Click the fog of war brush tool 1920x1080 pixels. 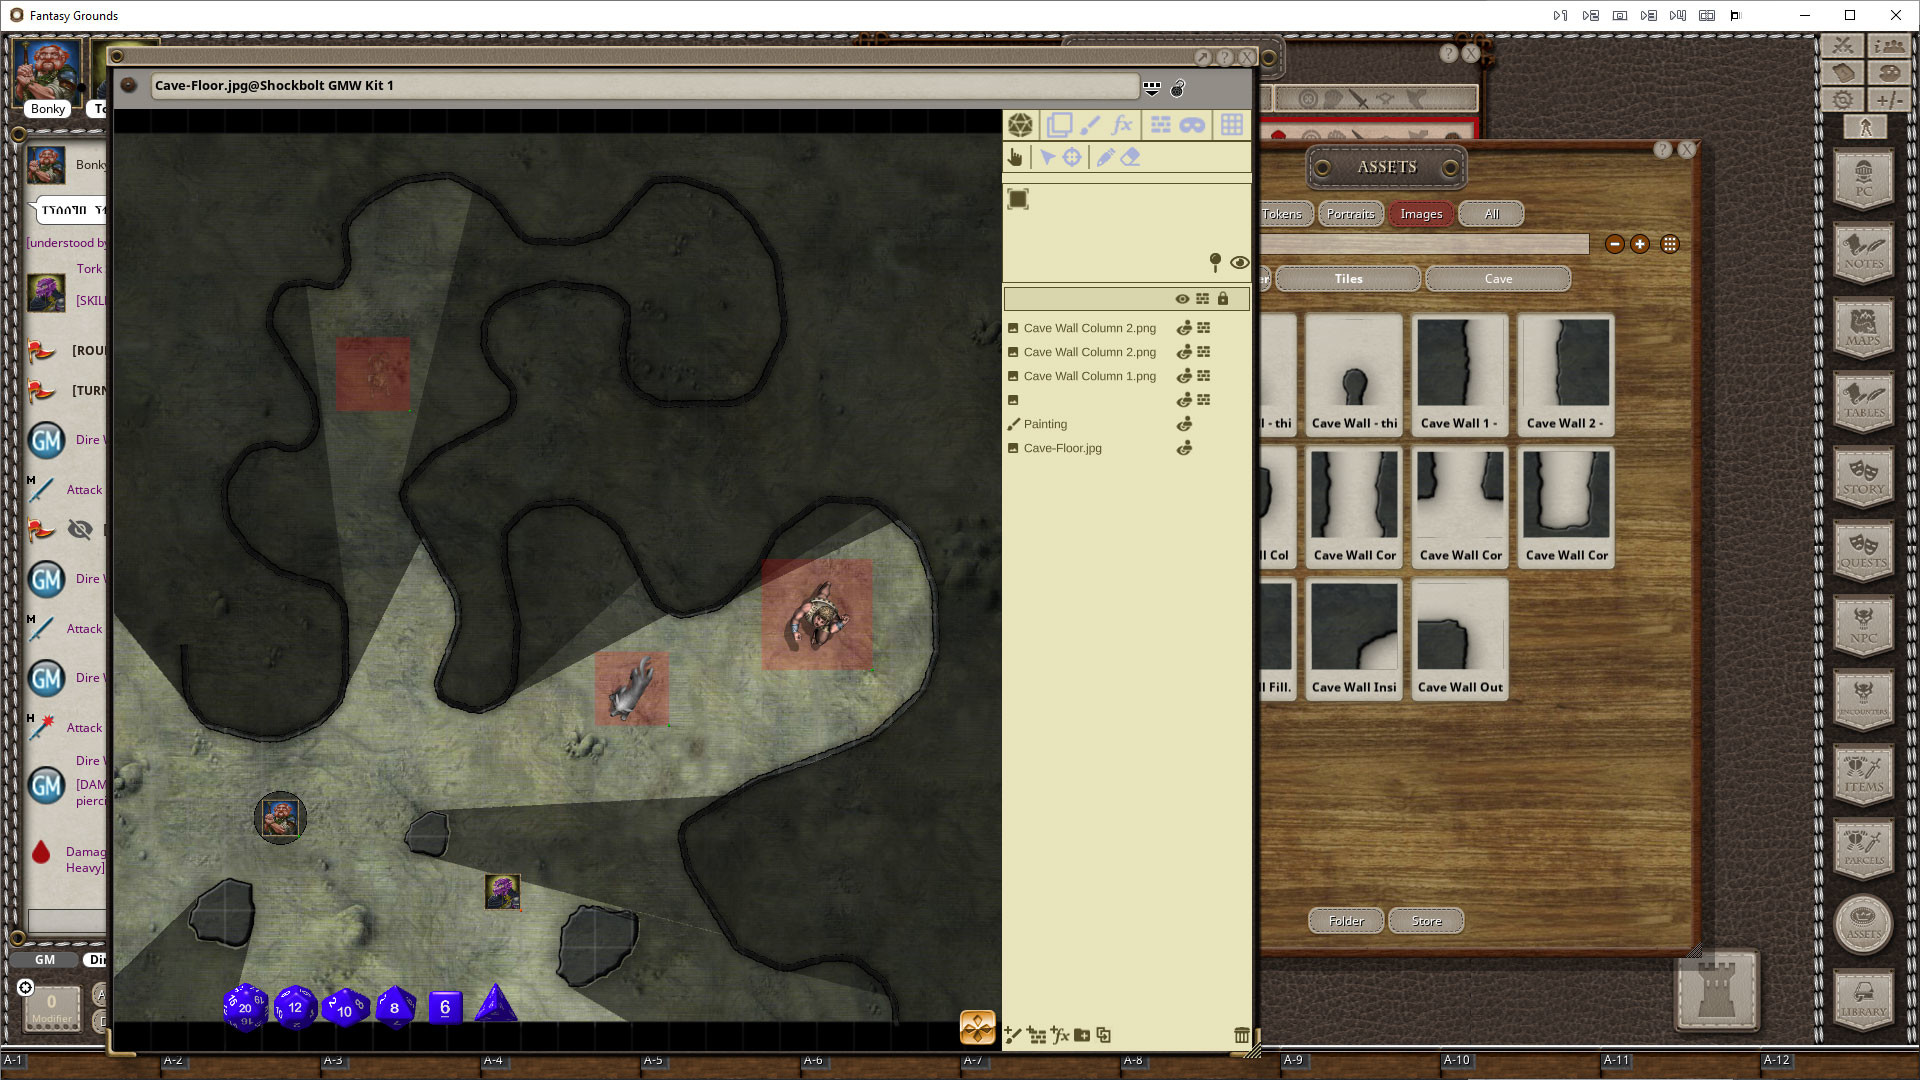coord(1193,124)
